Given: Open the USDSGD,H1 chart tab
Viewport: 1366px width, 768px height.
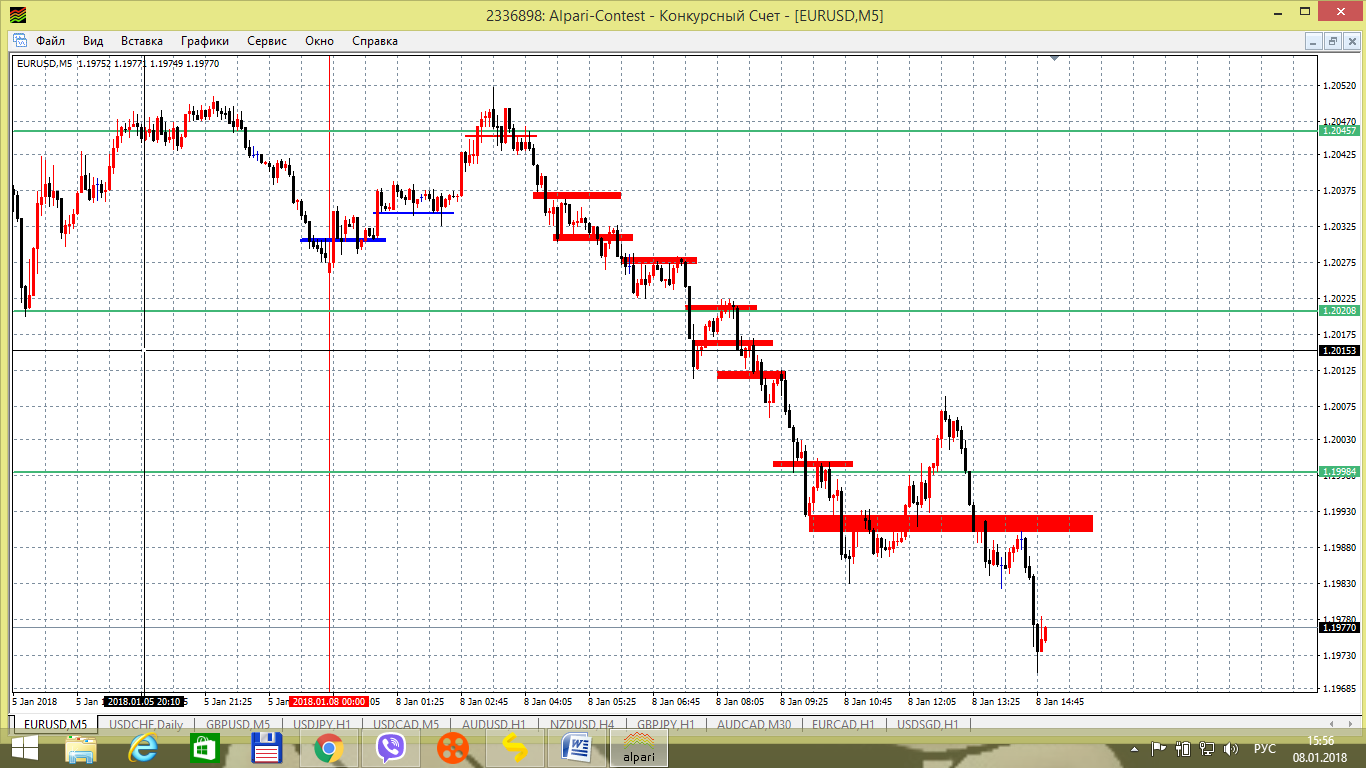Looking at the screenshot, I should (928, 725).
